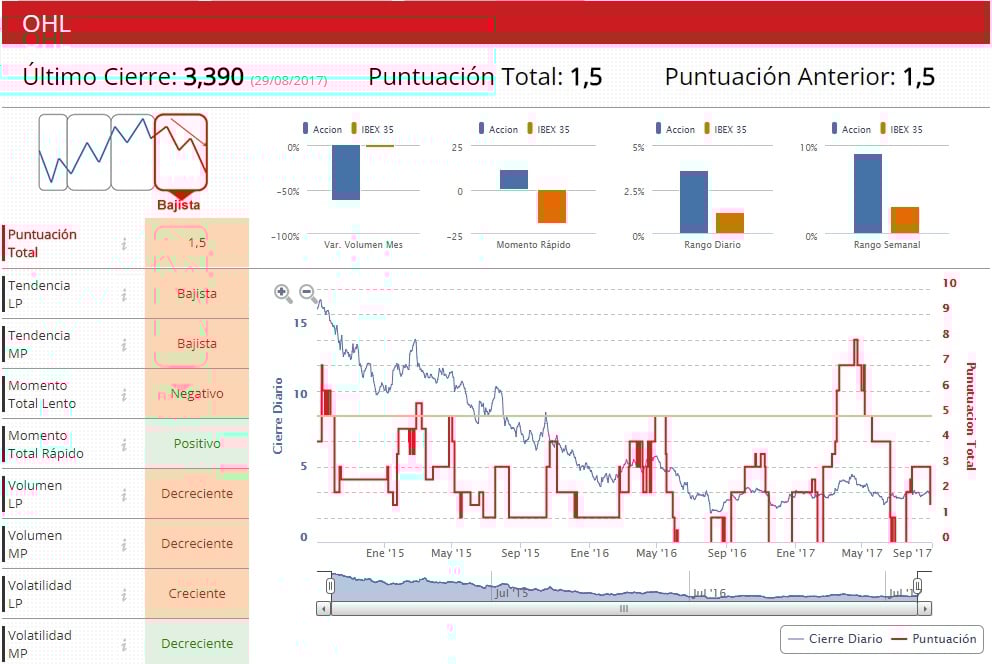Click navigator scrollbar right arrow

coord(925,609)
